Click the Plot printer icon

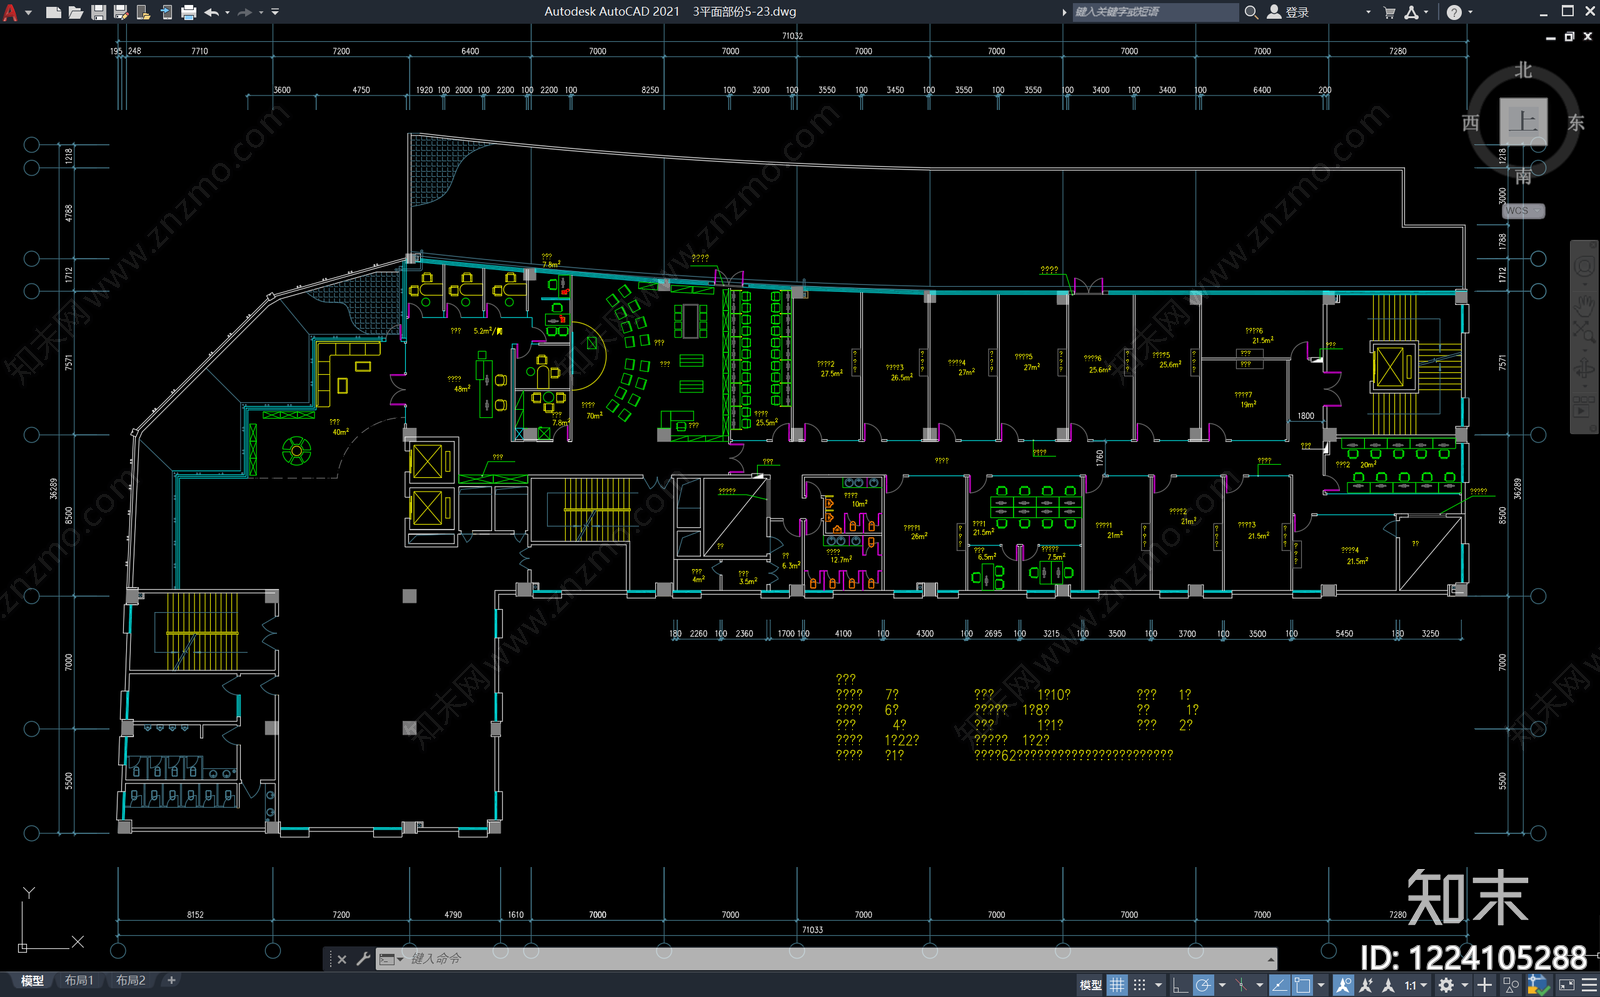pyautogui.click(x=188, y=12)
